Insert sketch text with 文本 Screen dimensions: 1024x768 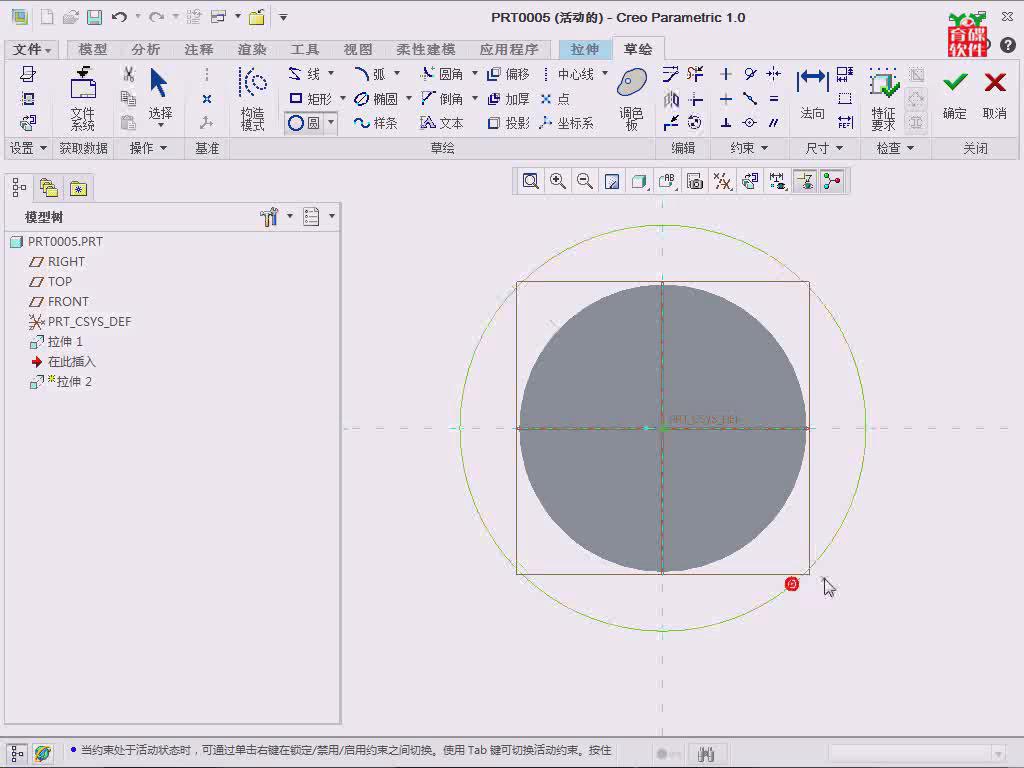[x=442, y=123]
